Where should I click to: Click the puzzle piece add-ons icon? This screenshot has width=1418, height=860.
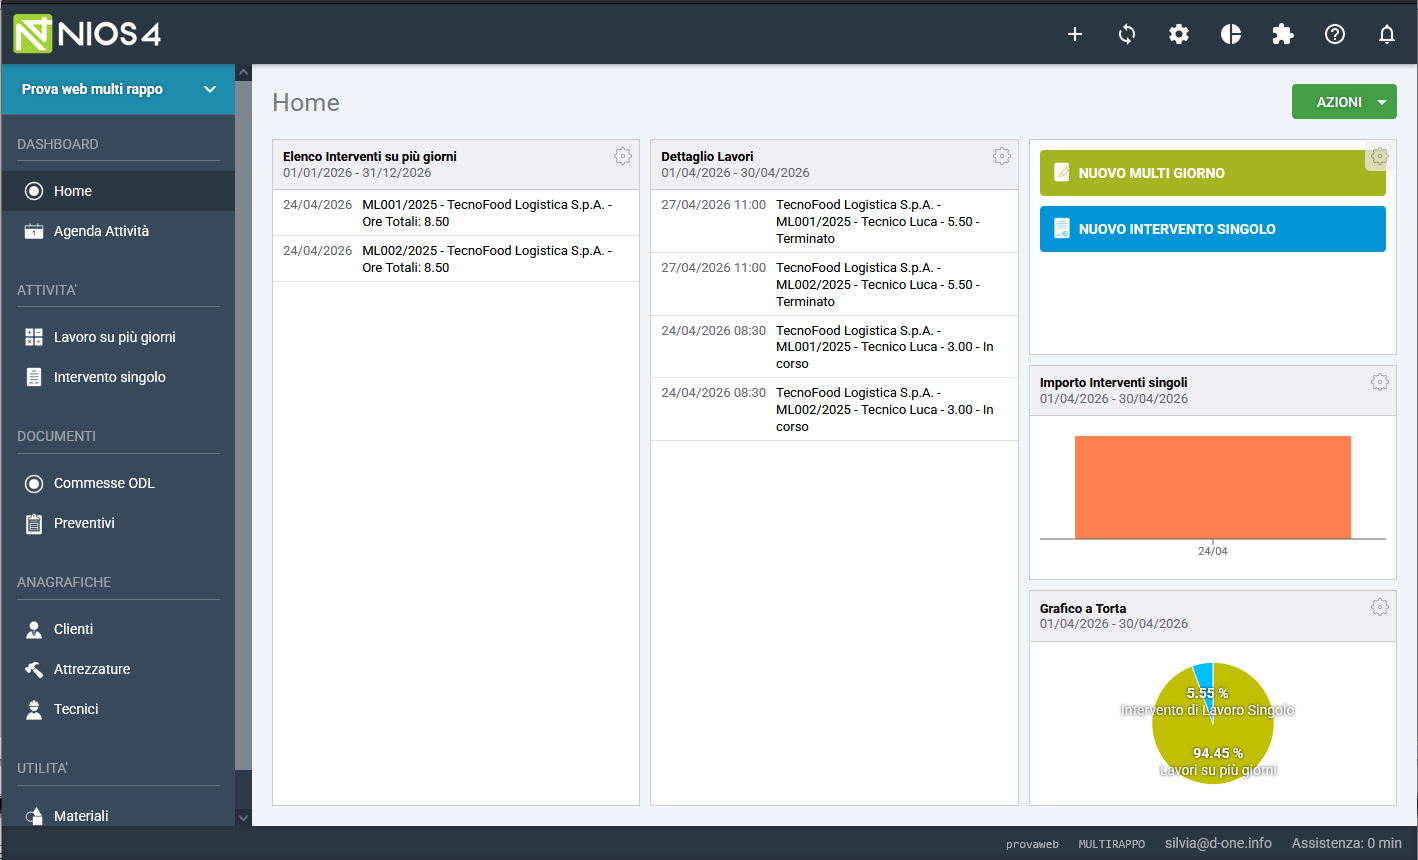tap(1283, 34)
